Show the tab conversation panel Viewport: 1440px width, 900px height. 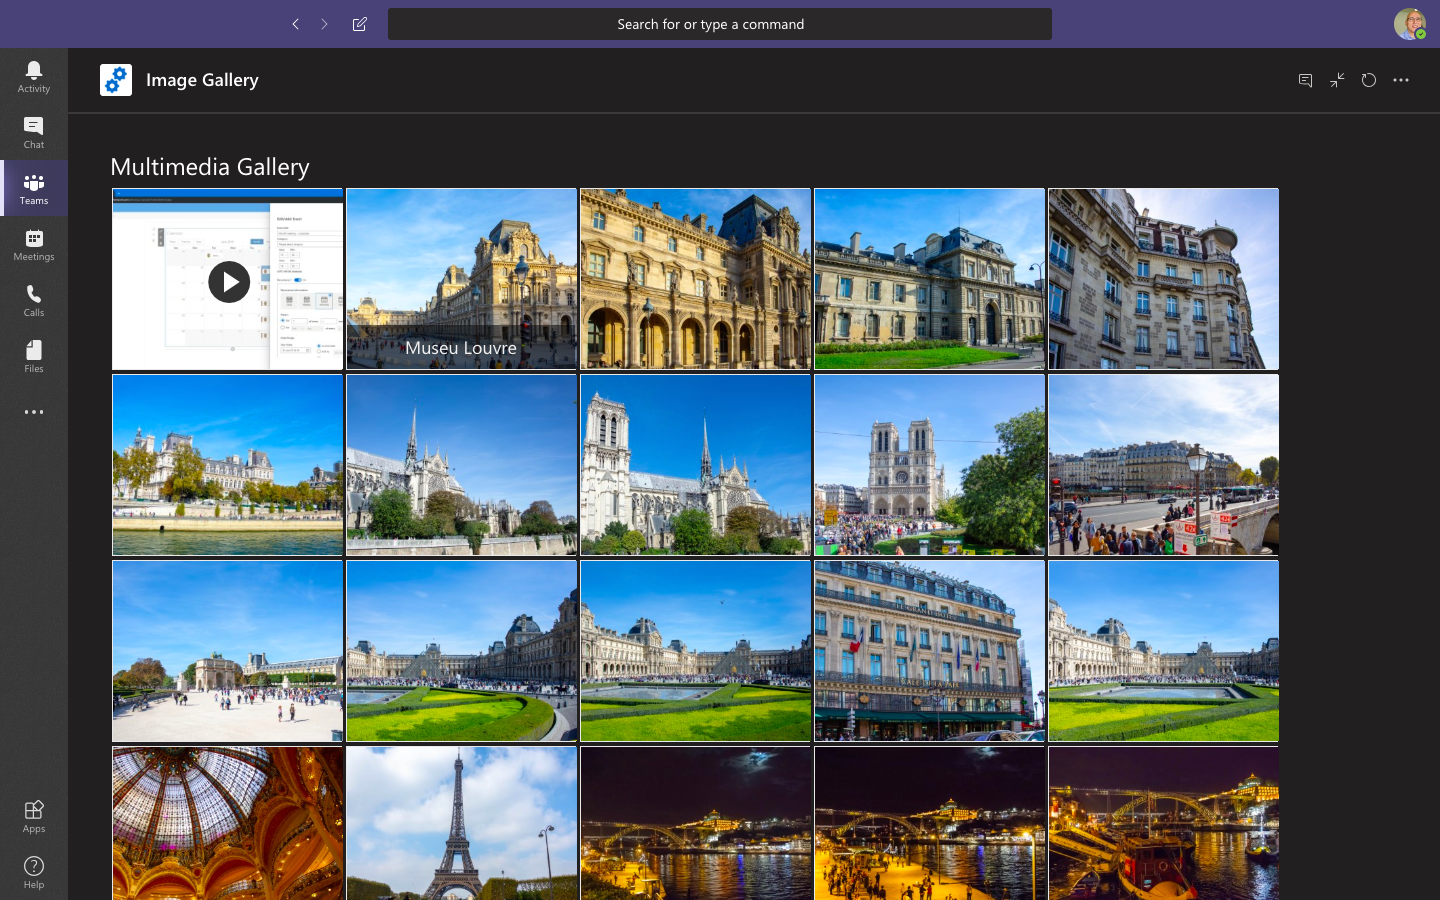point(1305,80)
